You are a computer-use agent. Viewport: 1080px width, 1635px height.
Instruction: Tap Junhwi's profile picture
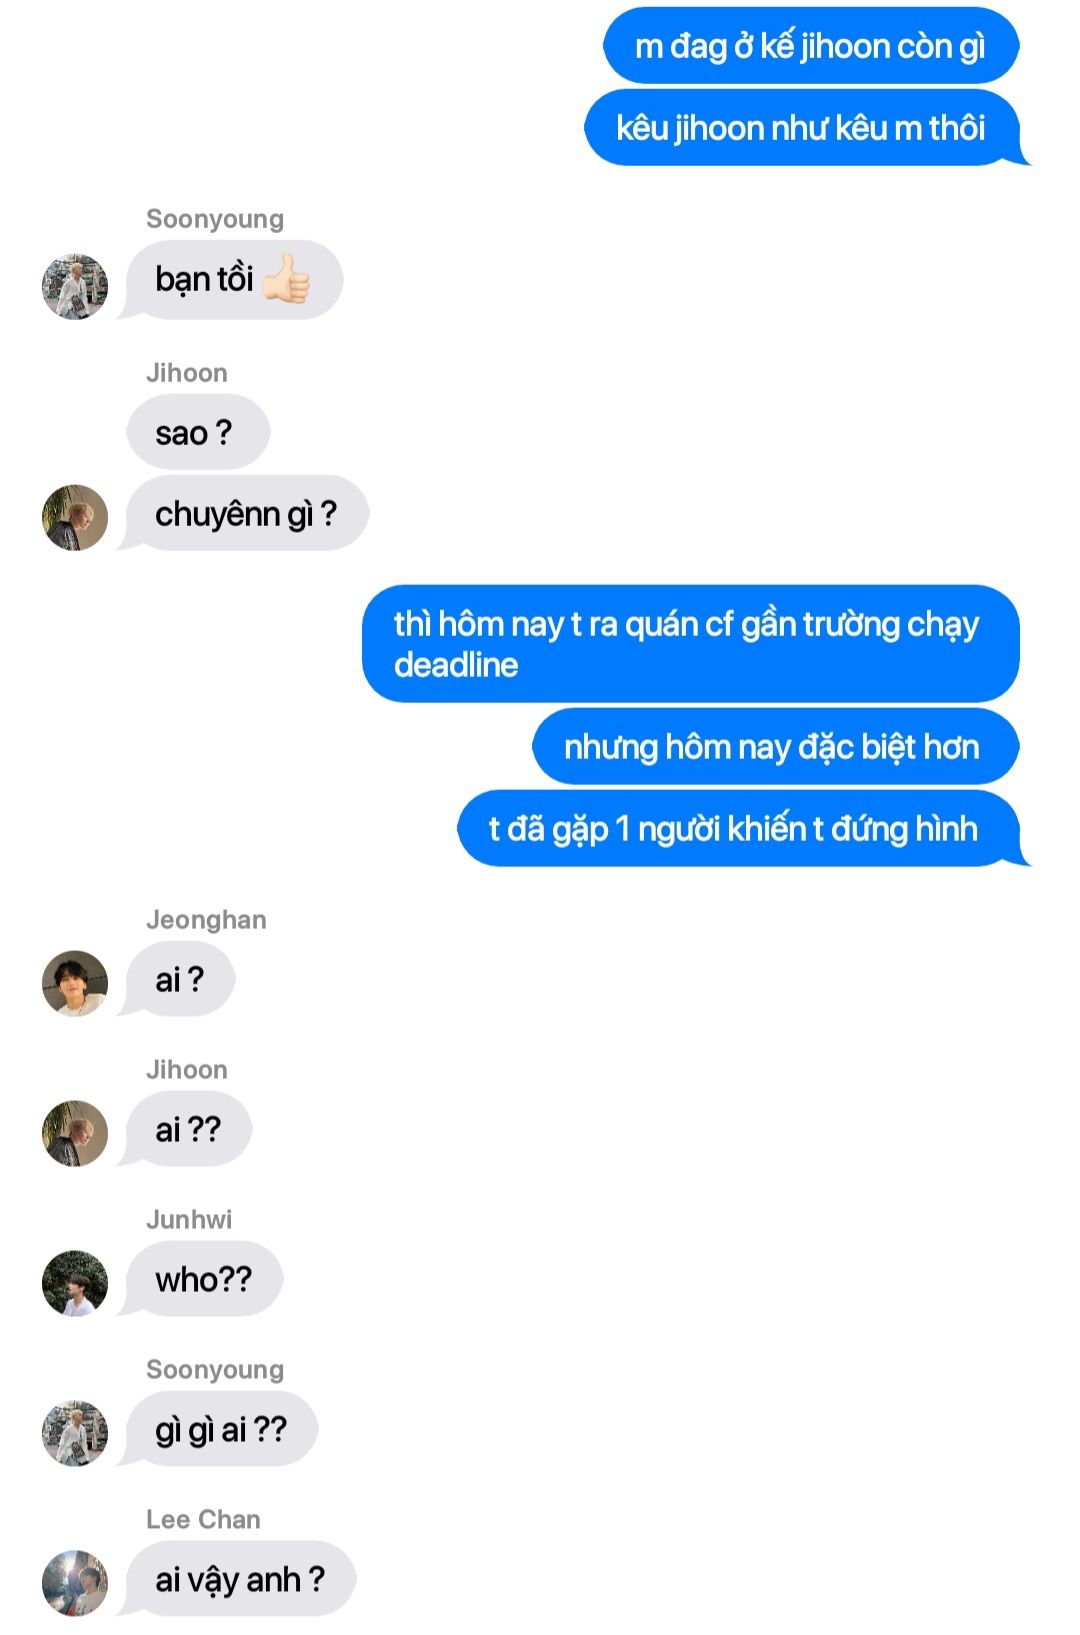coord(75,1283)
